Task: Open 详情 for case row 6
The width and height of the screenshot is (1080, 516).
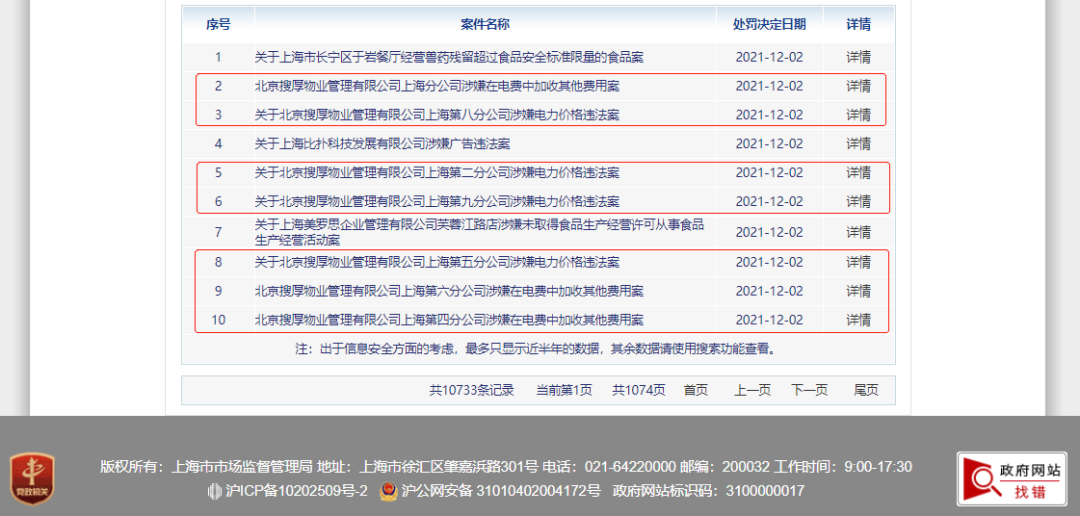Action: [858, 201]
